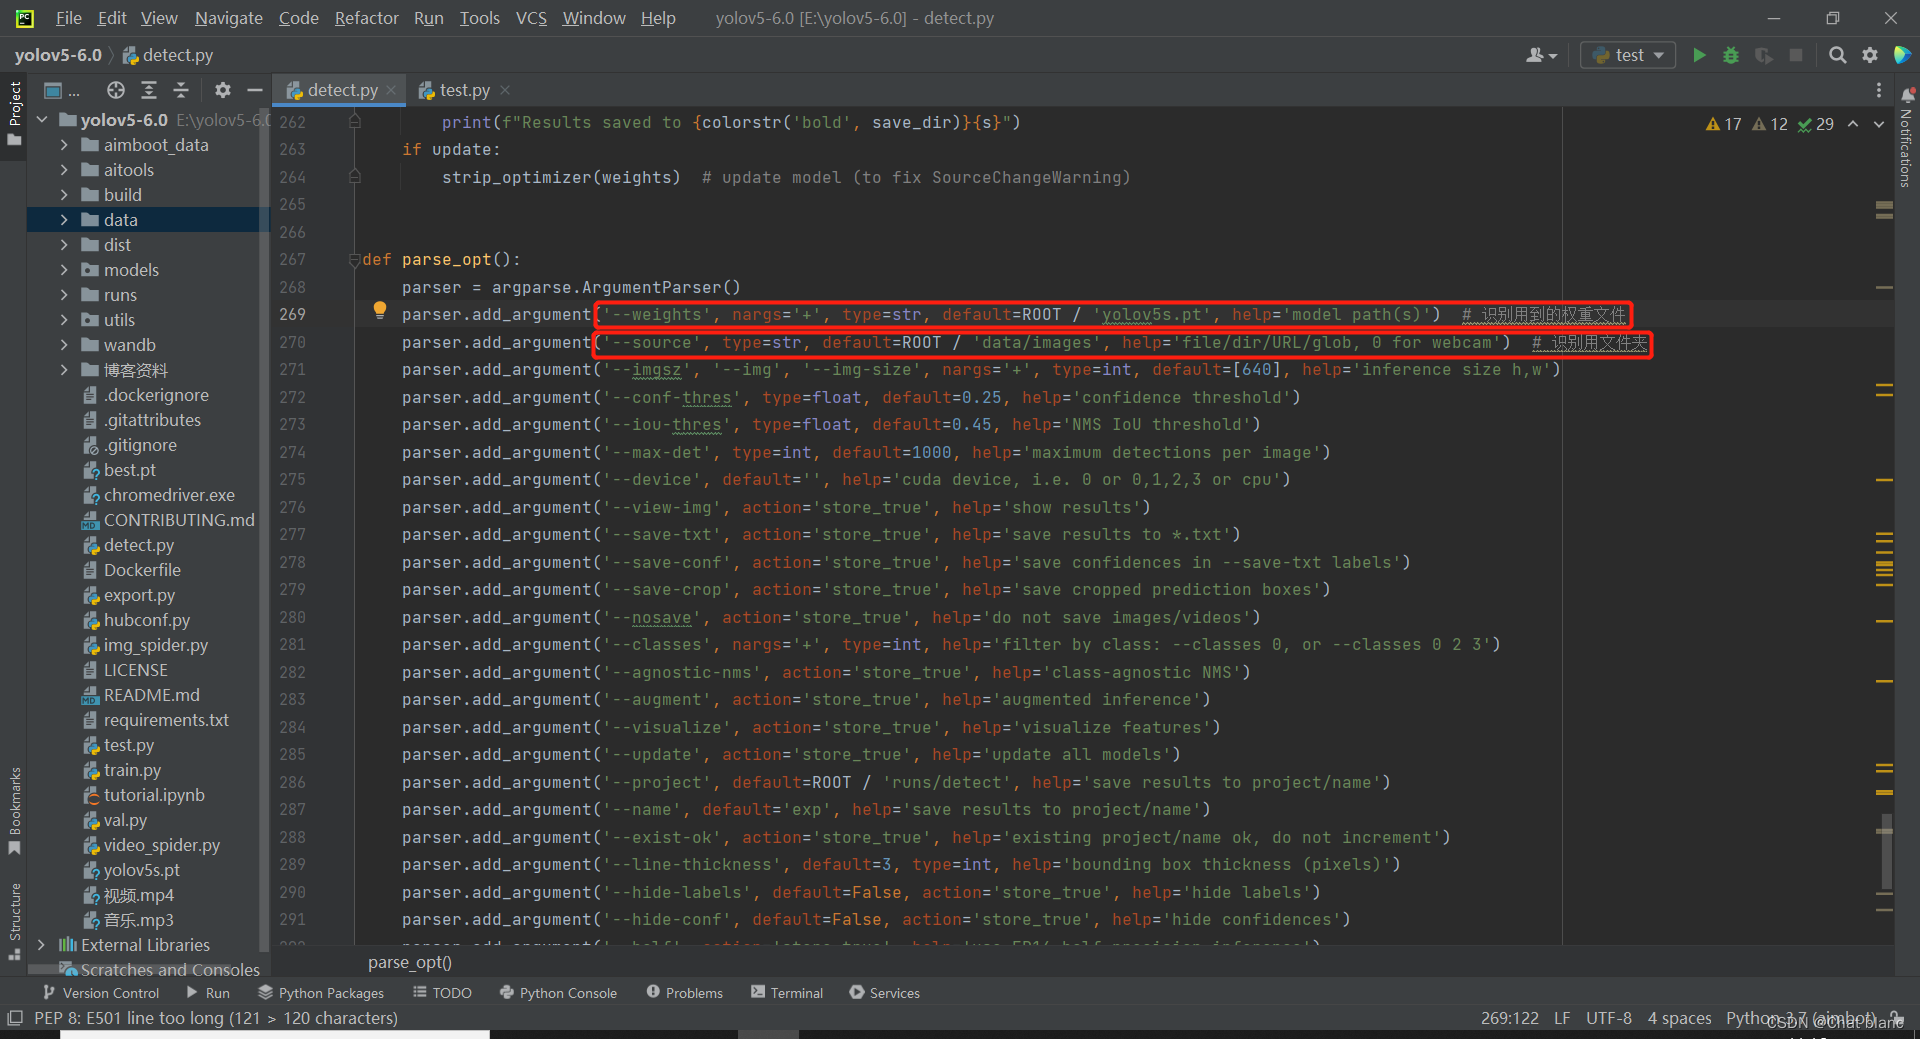Open the Problems tool window
The width and height of the screenshot is (1920, 1039).
click(x=684, y=993)
